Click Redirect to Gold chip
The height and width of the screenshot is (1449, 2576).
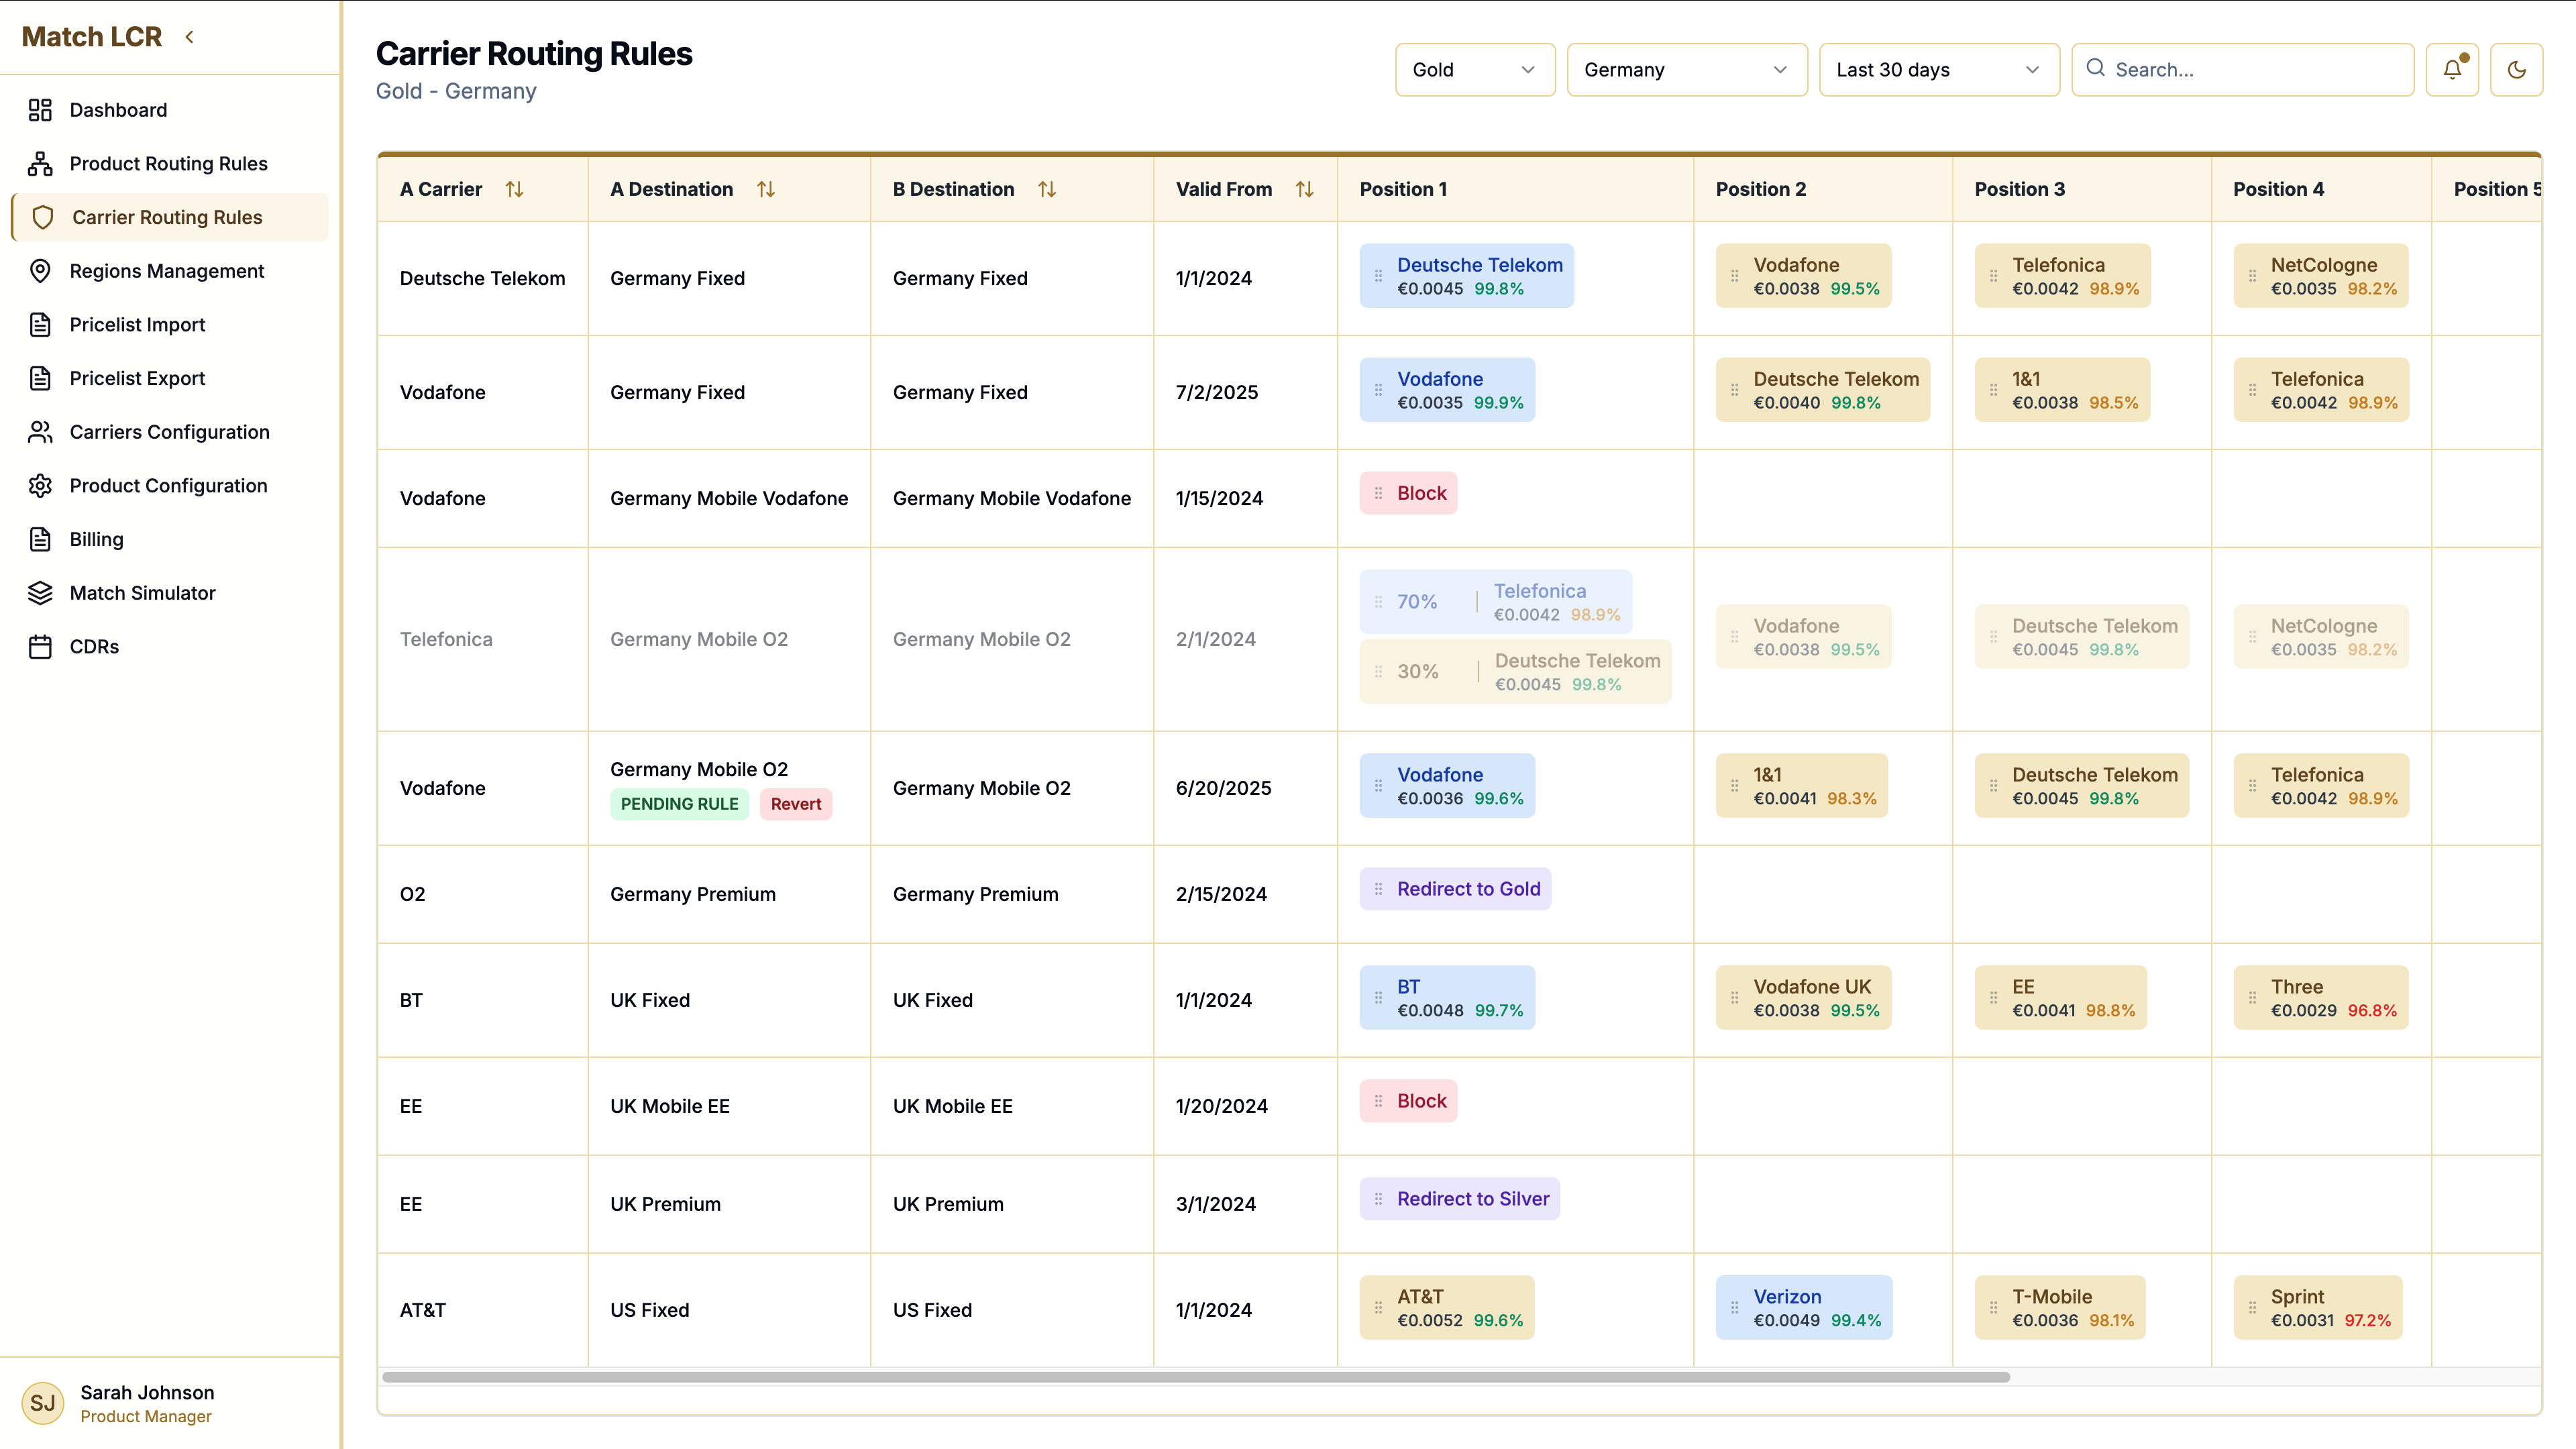point(1455,889)
